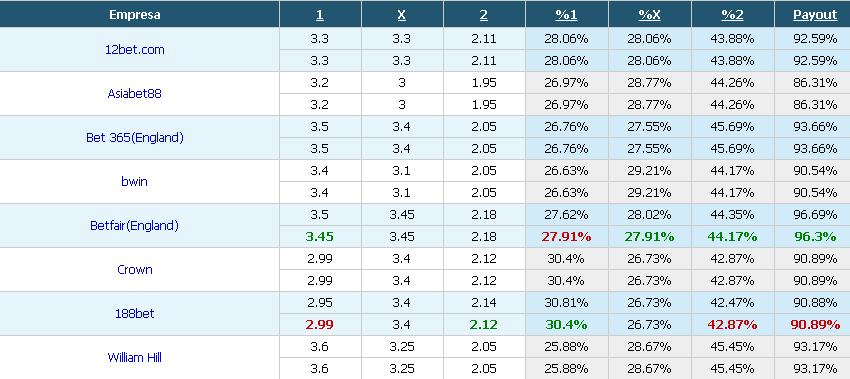Open the Betfair(England) link
The width and height of the screenshot is (850, 379).
click(134, 226)
